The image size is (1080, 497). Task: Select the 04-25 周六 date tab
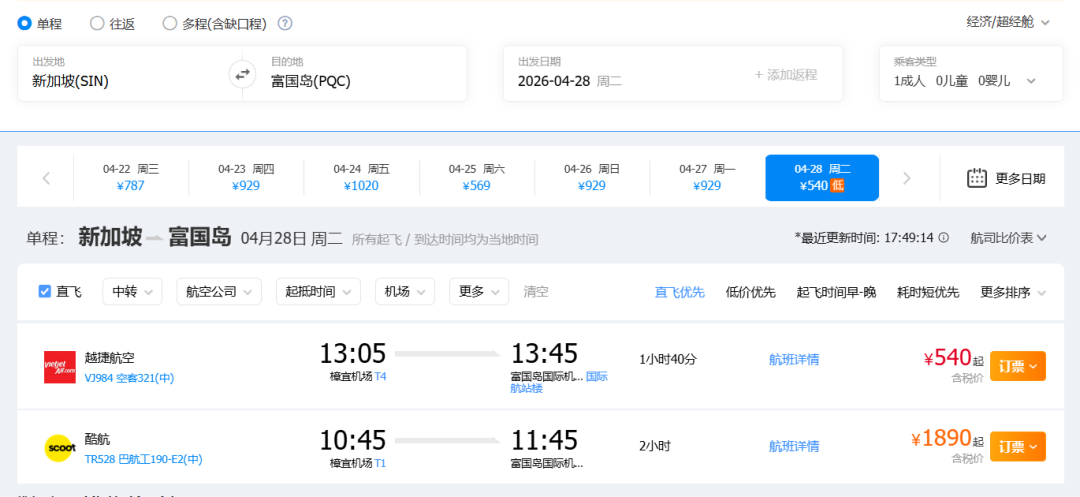point(477,178)
